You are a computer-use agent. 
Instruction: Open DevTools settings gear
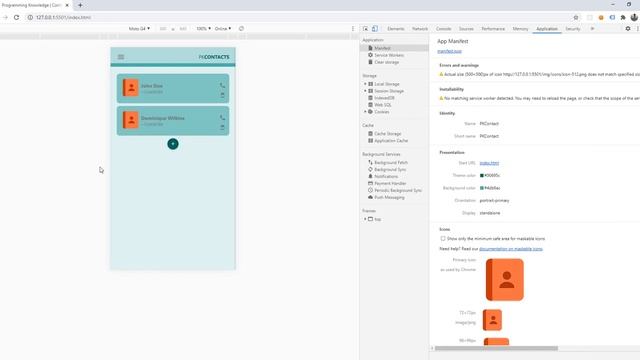click(x=628, y=29)
